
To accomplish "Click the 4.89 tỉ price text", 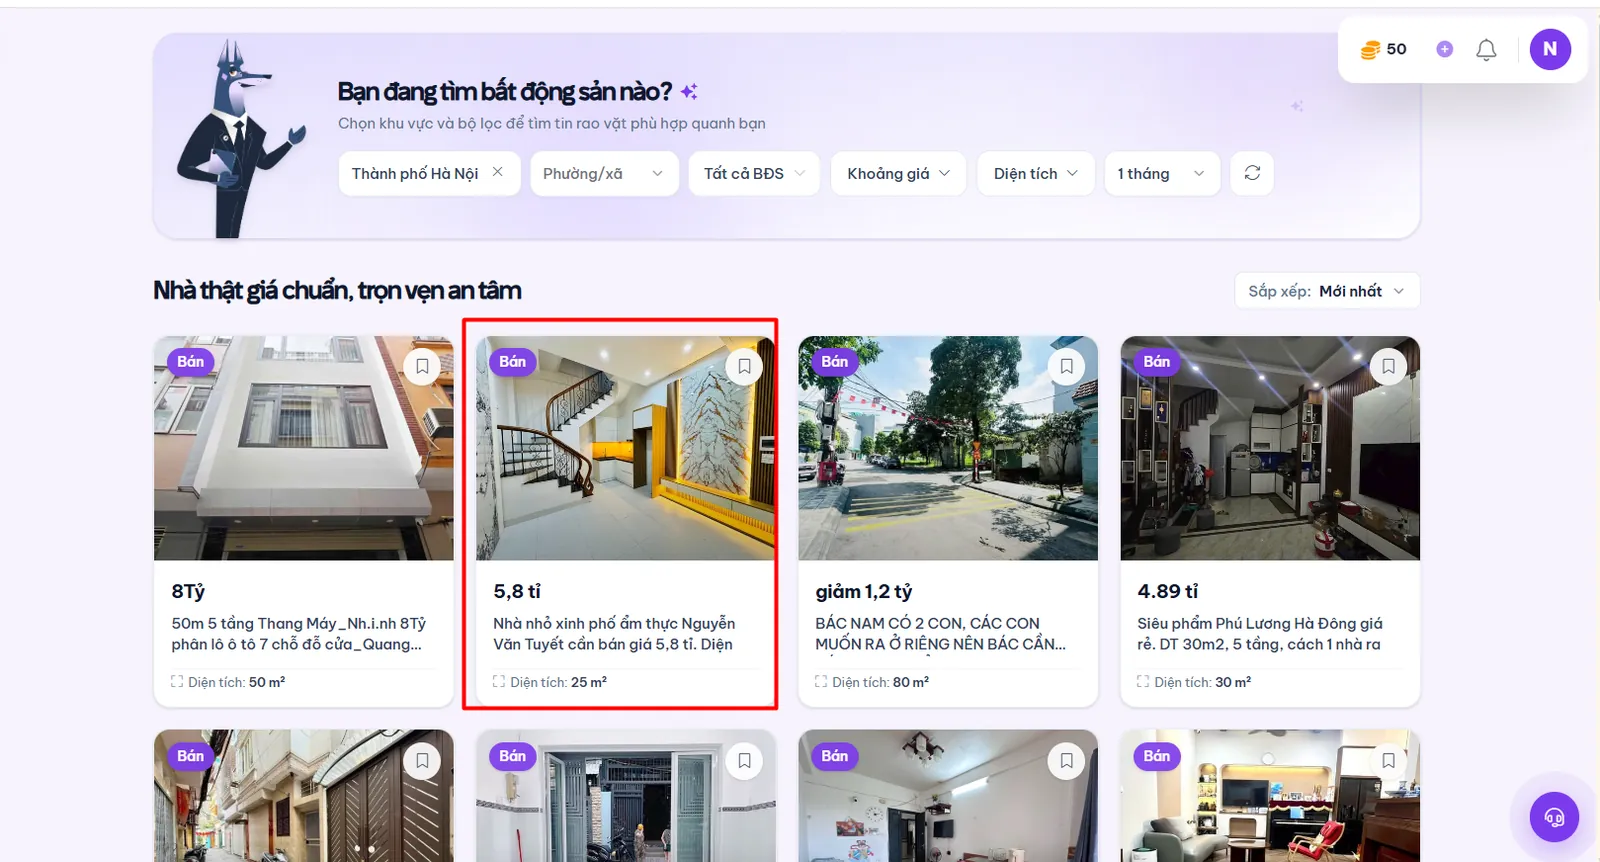I will (x=1168, y=591).
